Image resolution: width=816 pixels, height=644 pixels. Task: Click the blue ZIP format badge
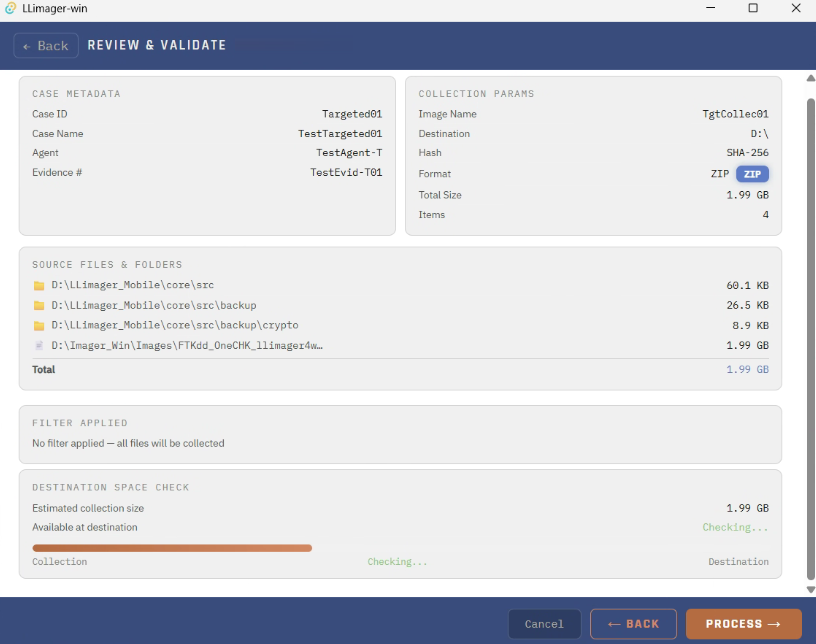tap(752, 174)
